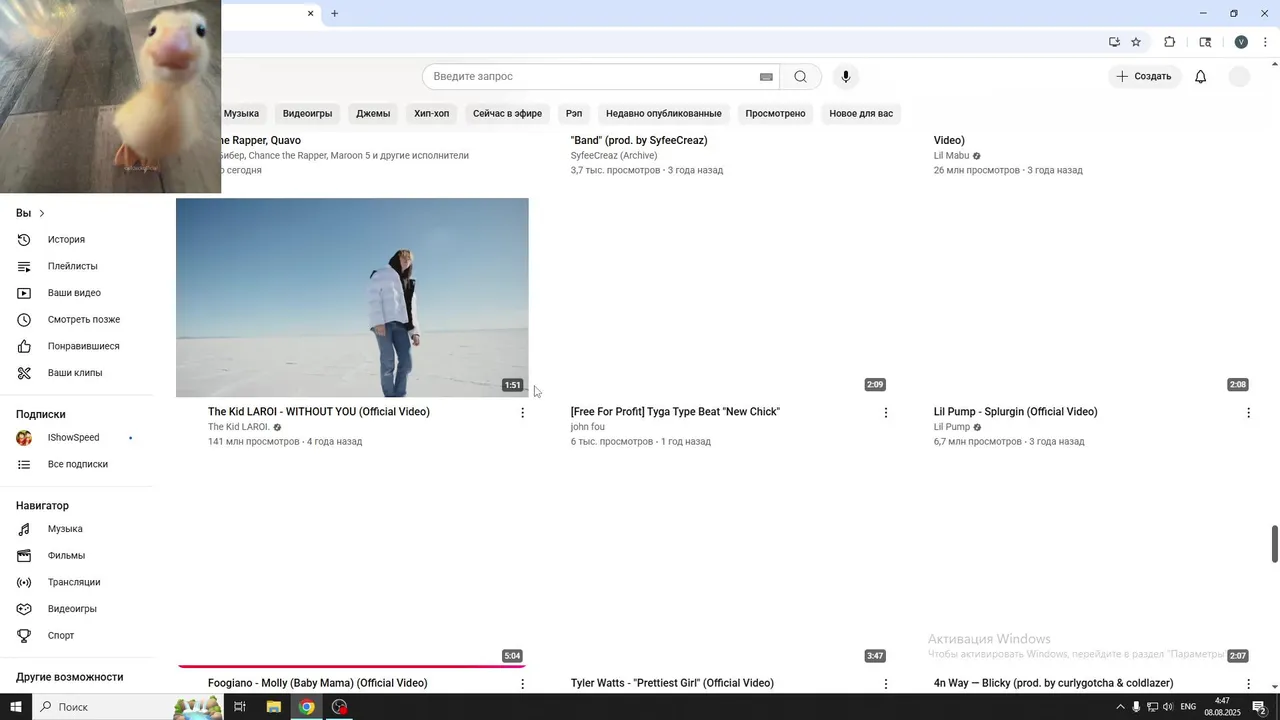Expand the Вы section chevron
Image resolution: width=1280 pixels, height=720 pixels.
pos(42,213)
